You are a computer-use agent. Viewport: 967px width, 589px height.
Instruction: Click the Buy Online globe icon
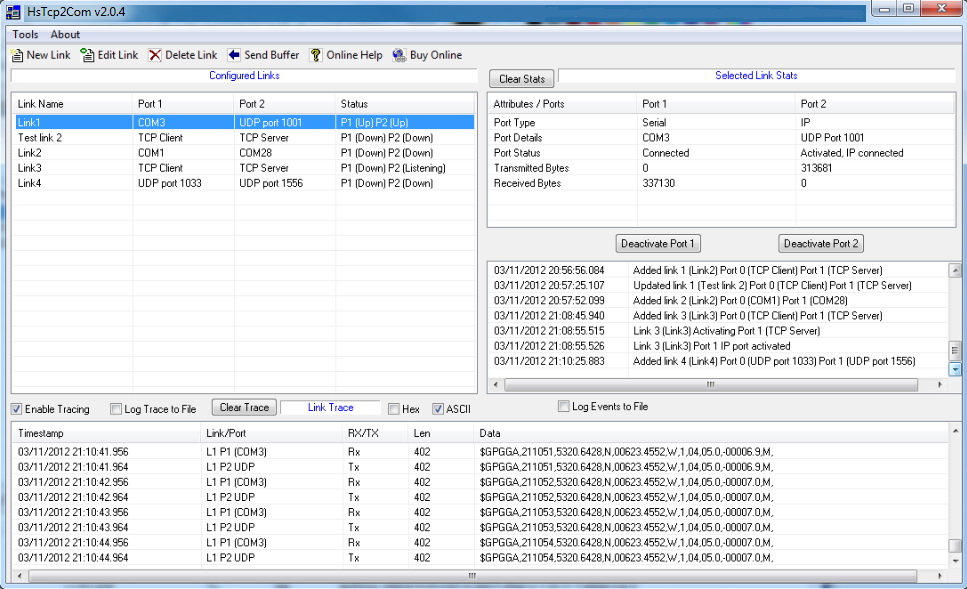coord(400,55)
